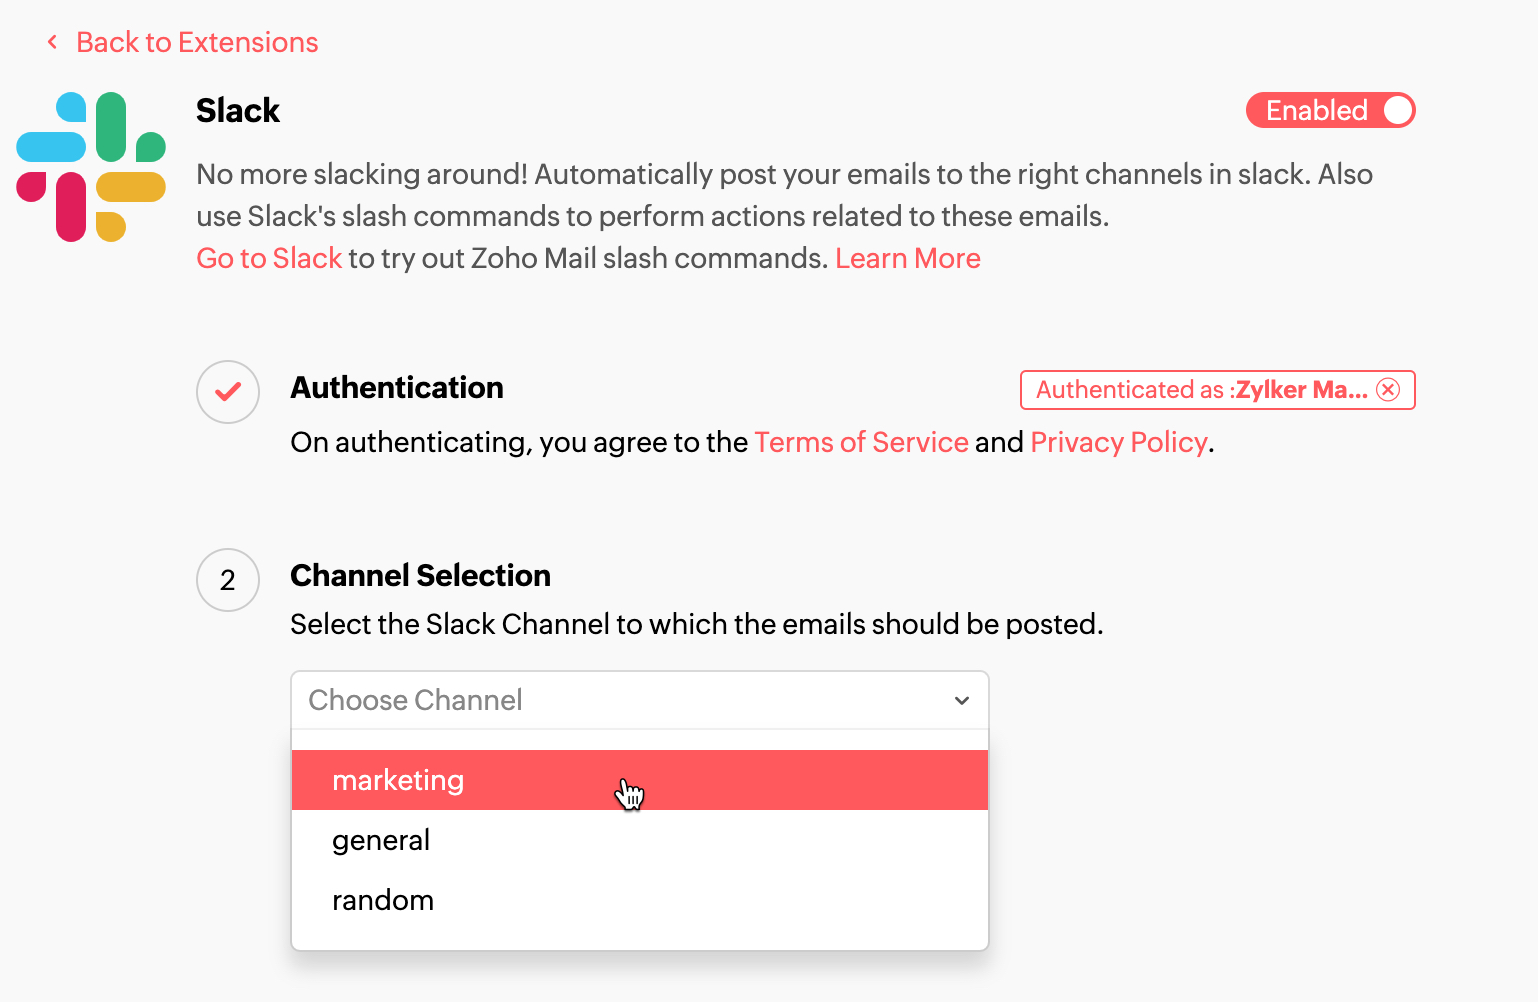
Task: Select the general channel
Action: (381, 840)
